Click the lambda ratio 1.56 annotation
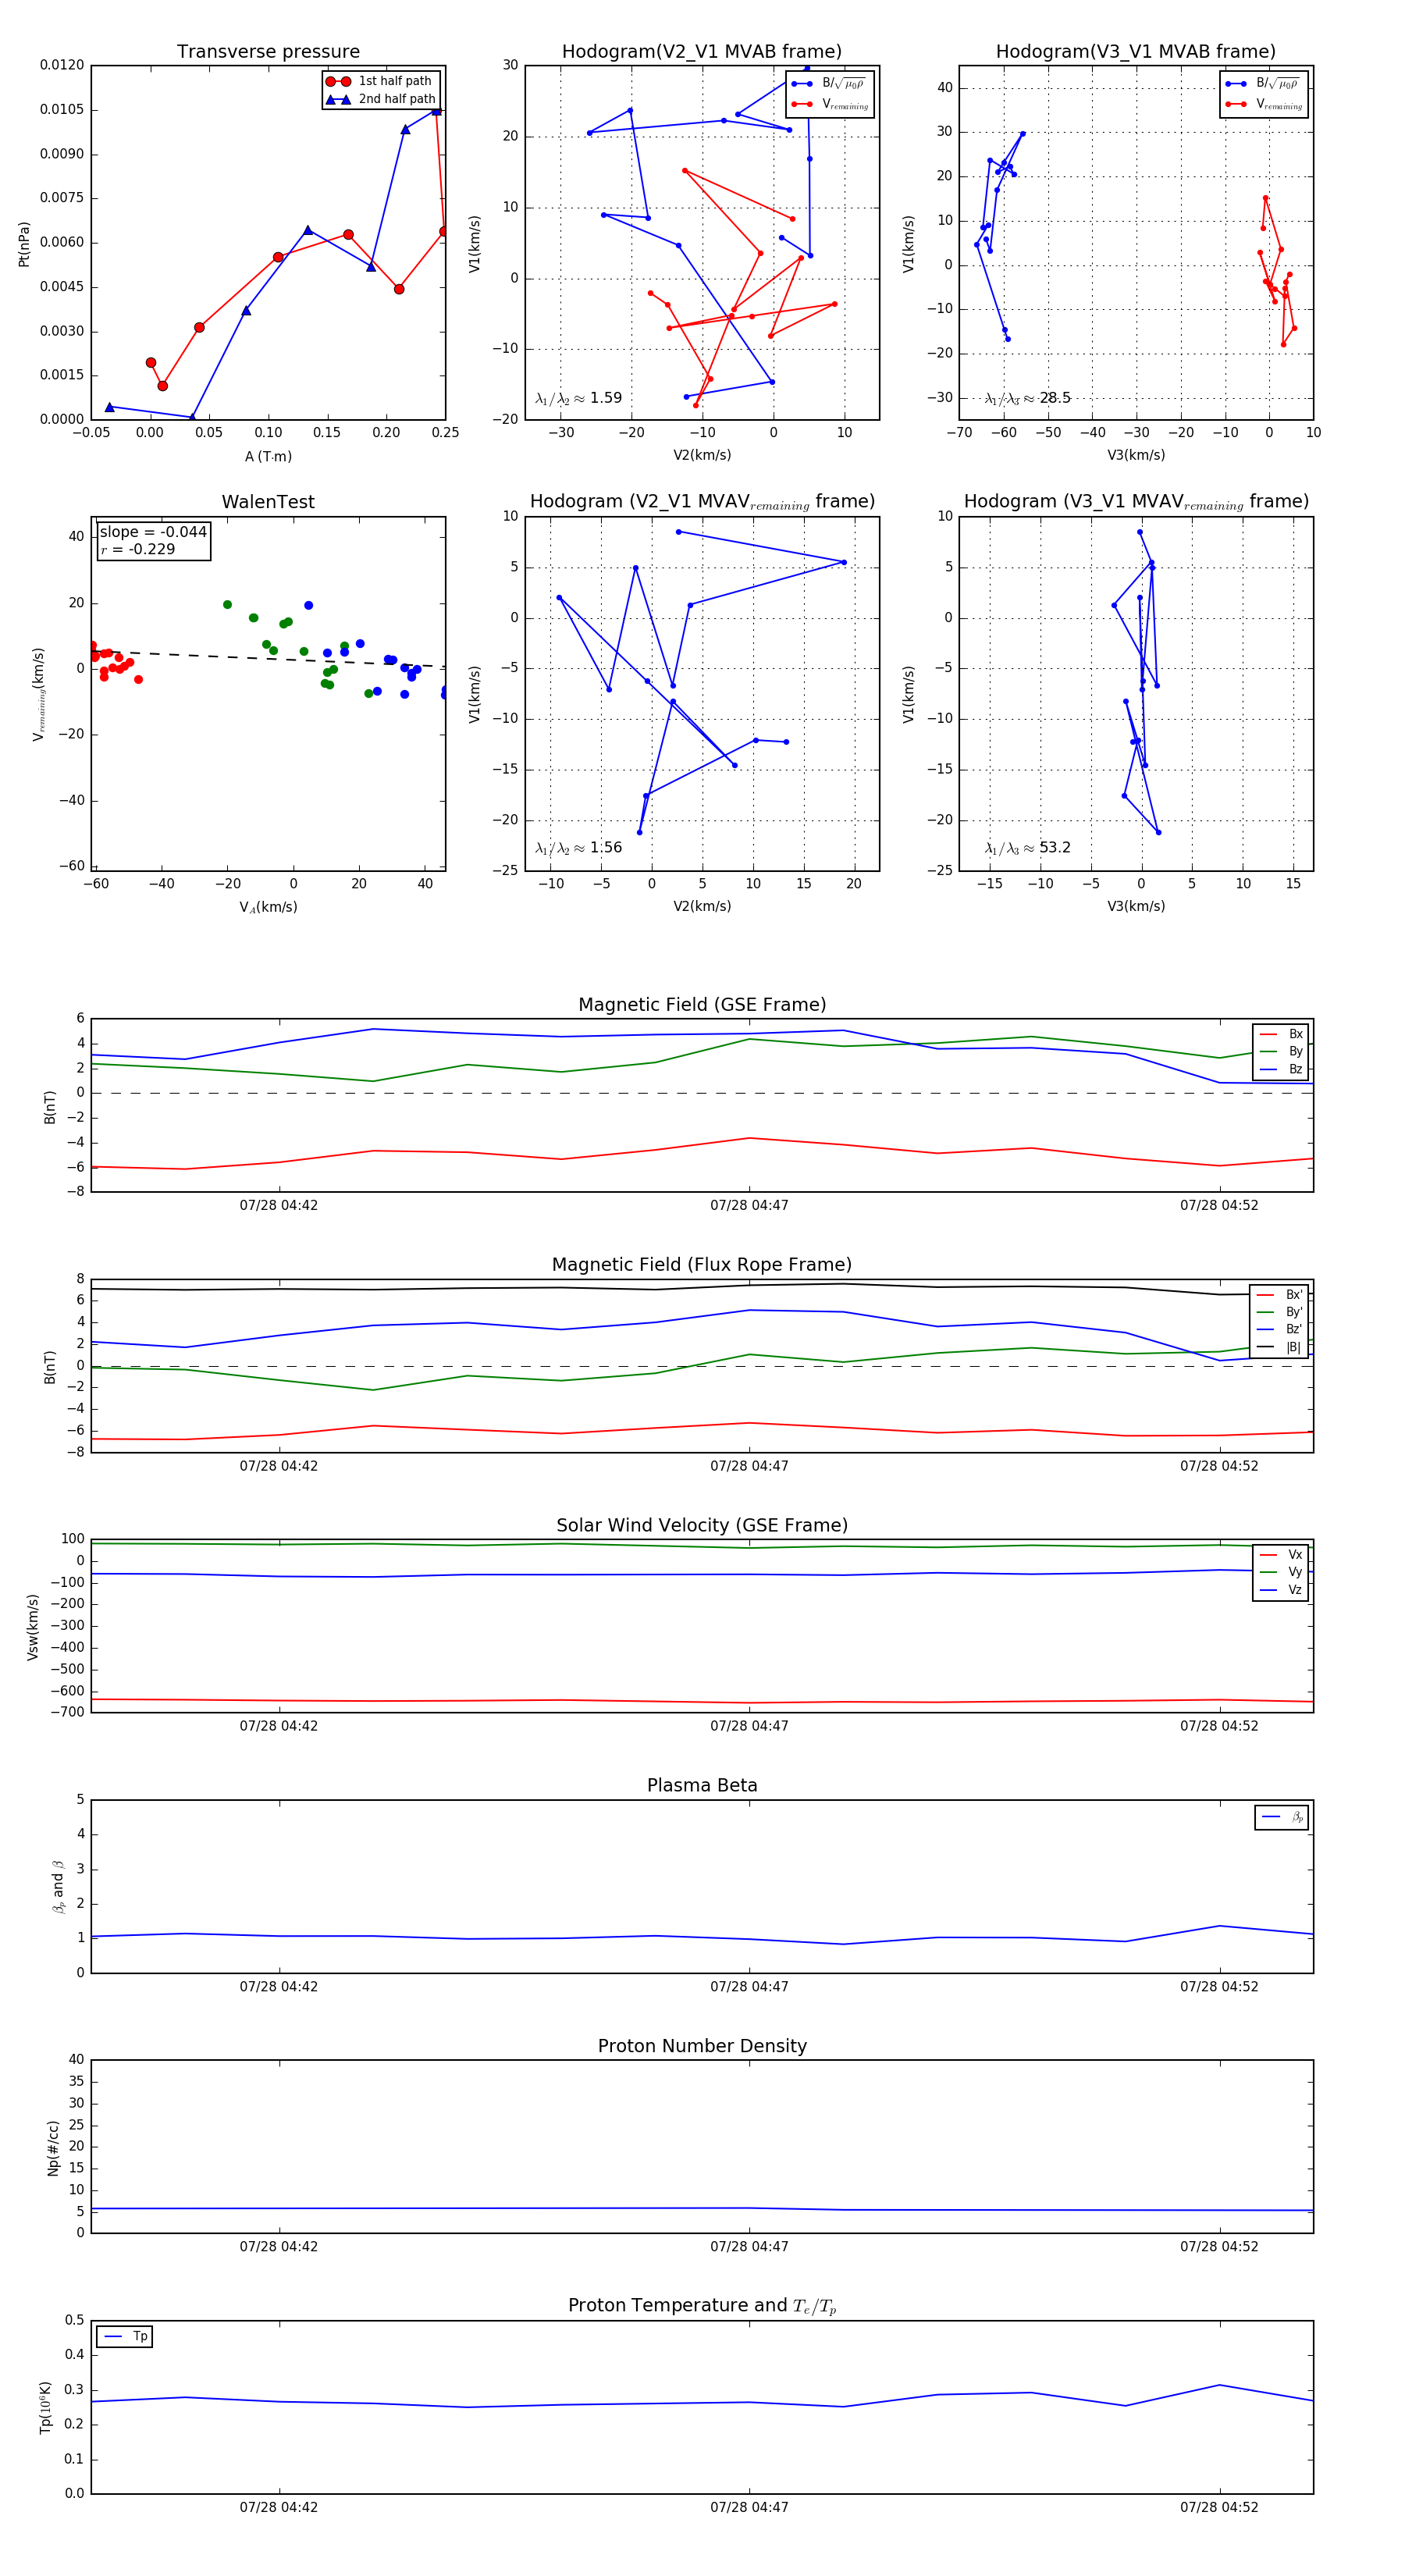This screenshot has height=2576, width=1405. pyautogui.click(x=578, y=848)
